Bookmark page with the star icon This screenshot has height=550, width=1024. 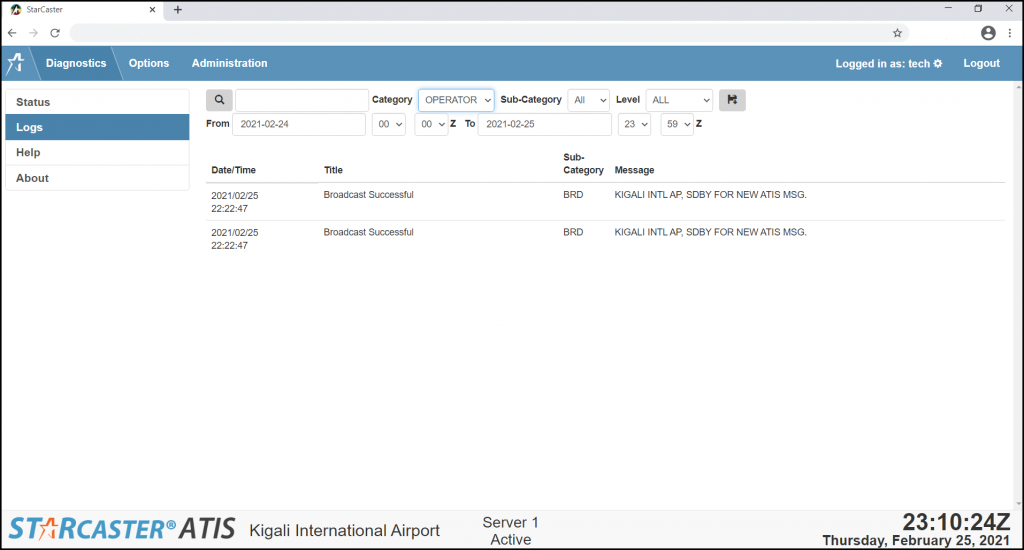tap(897, 33)
